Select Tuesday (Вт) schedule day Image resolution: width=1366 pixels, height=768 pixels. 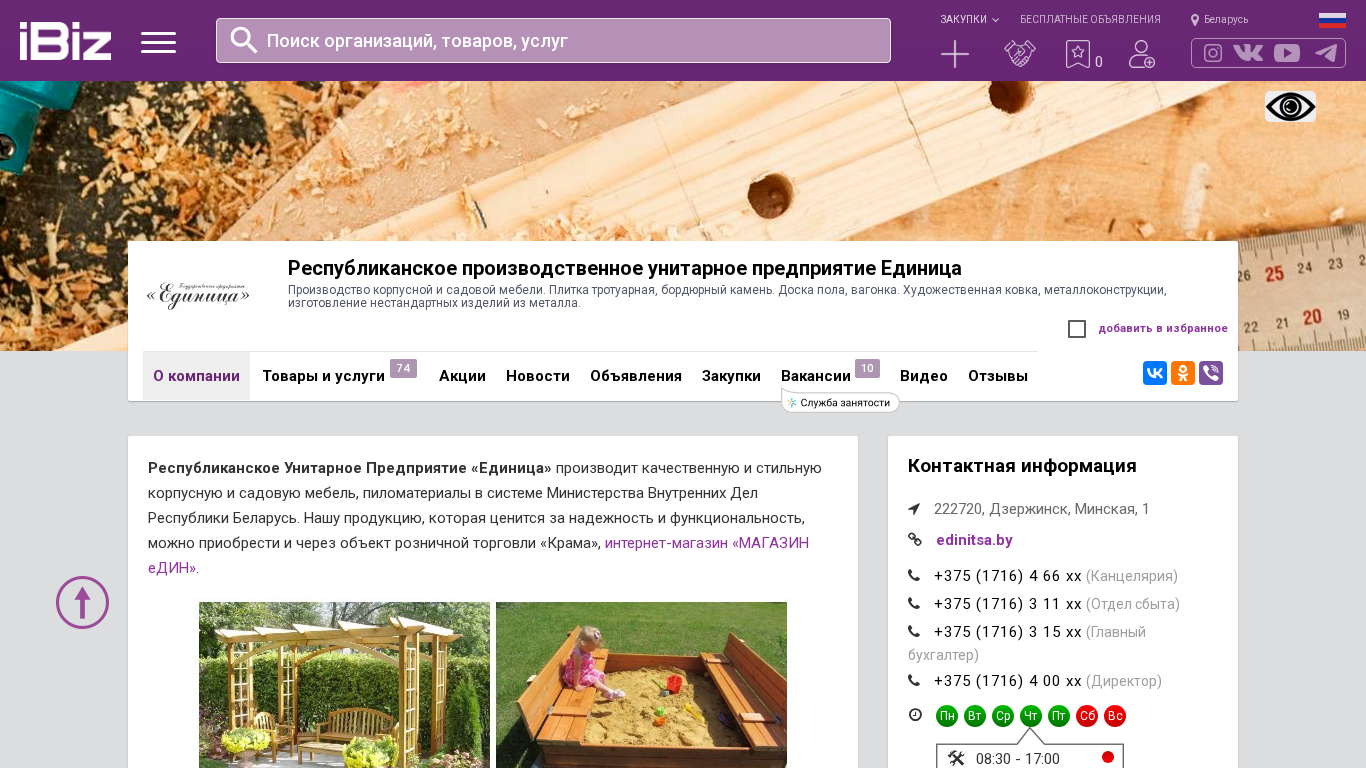click(x=975, y=716)
